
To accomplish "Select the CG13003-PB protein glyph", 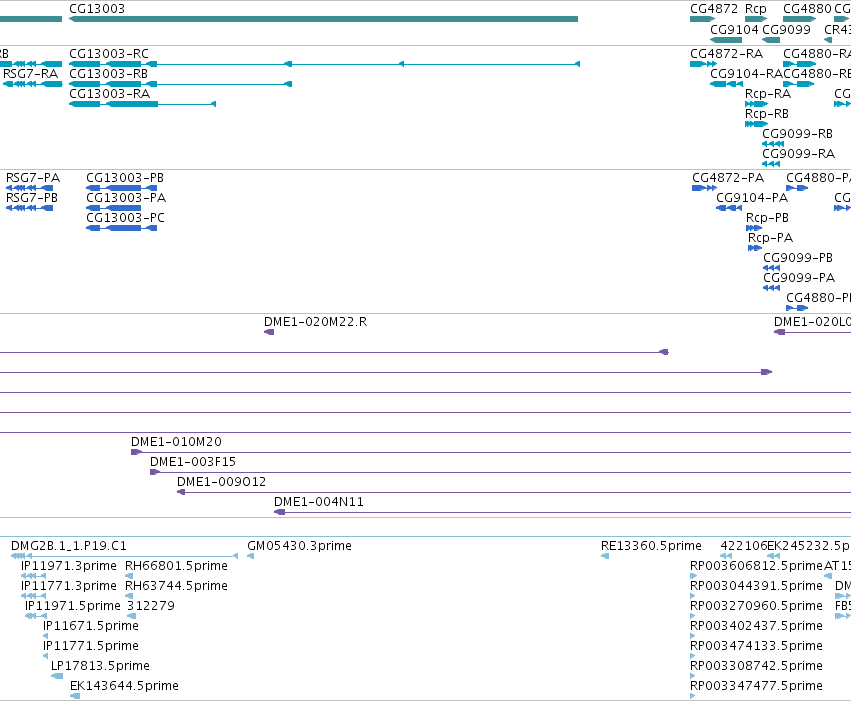I will (x=122, y=188).
